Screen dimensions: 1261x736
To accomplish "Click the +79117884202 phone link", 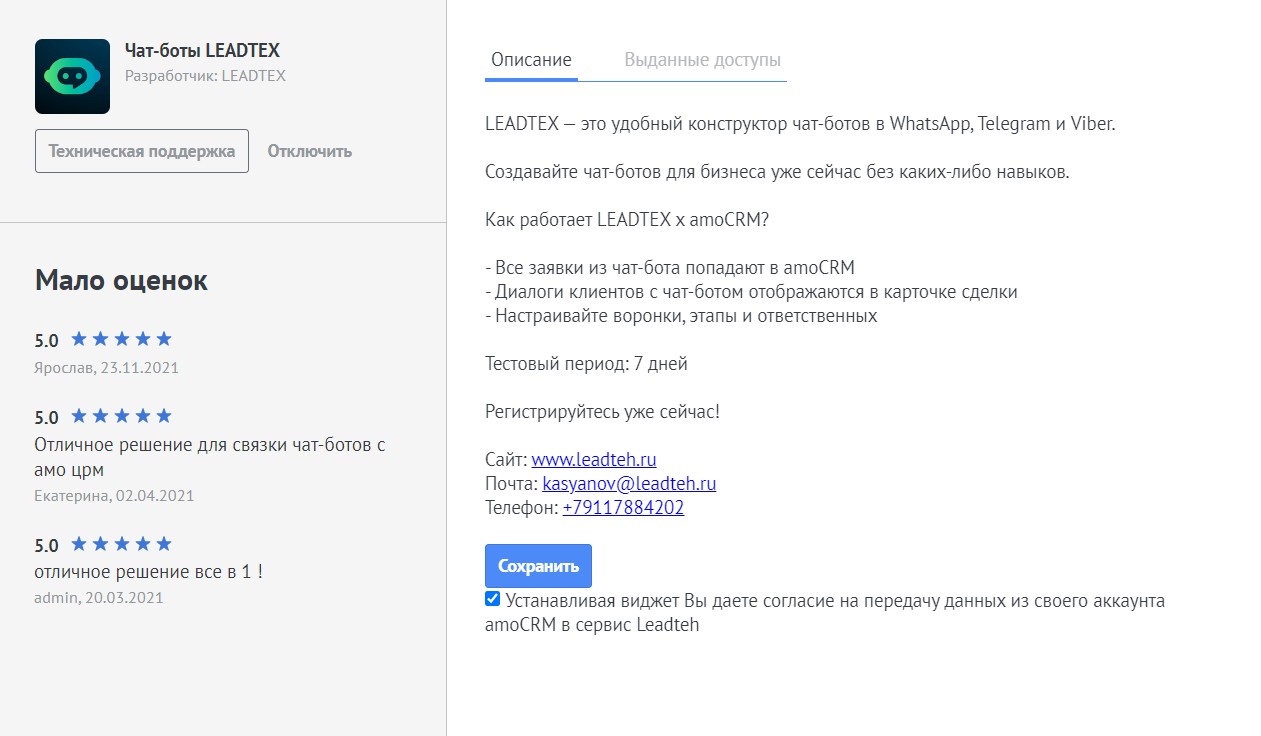I will 623,508.
